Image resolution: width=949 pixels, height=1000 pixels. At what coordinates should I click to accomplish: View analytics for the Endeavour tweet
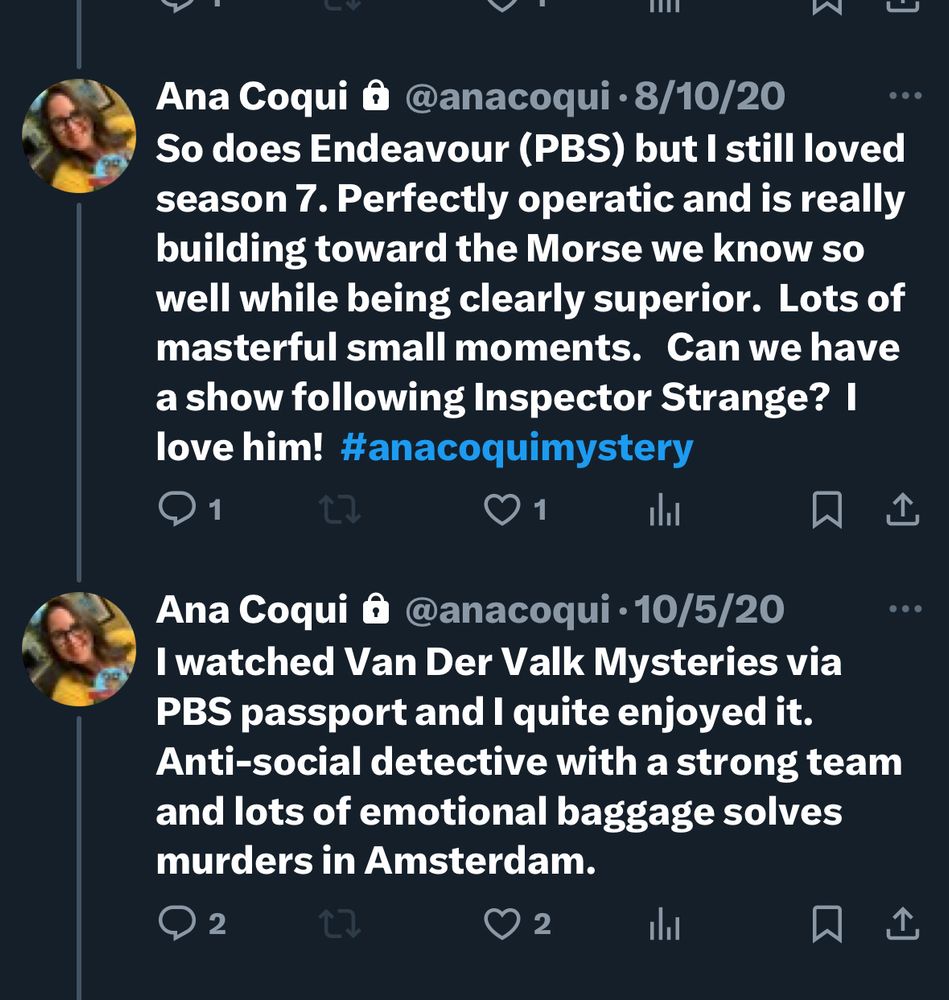664,511
